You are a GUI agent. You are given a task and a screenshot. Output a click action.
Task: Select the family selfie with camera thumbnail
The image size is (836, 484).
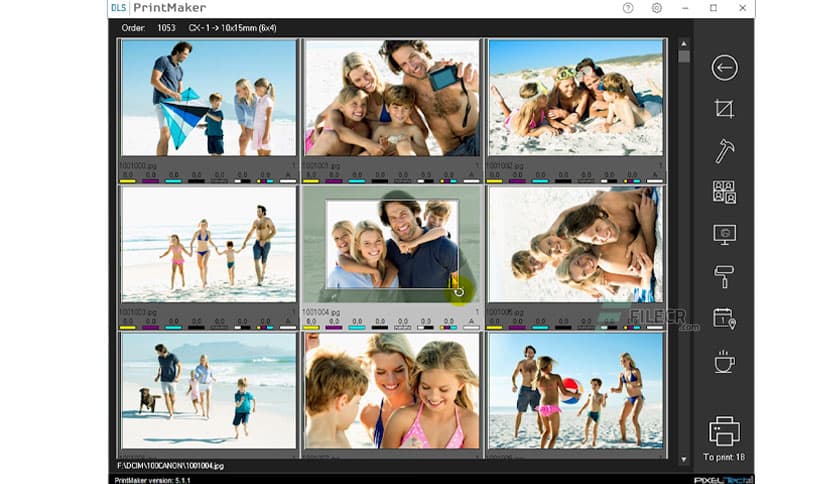click(392, 98)
